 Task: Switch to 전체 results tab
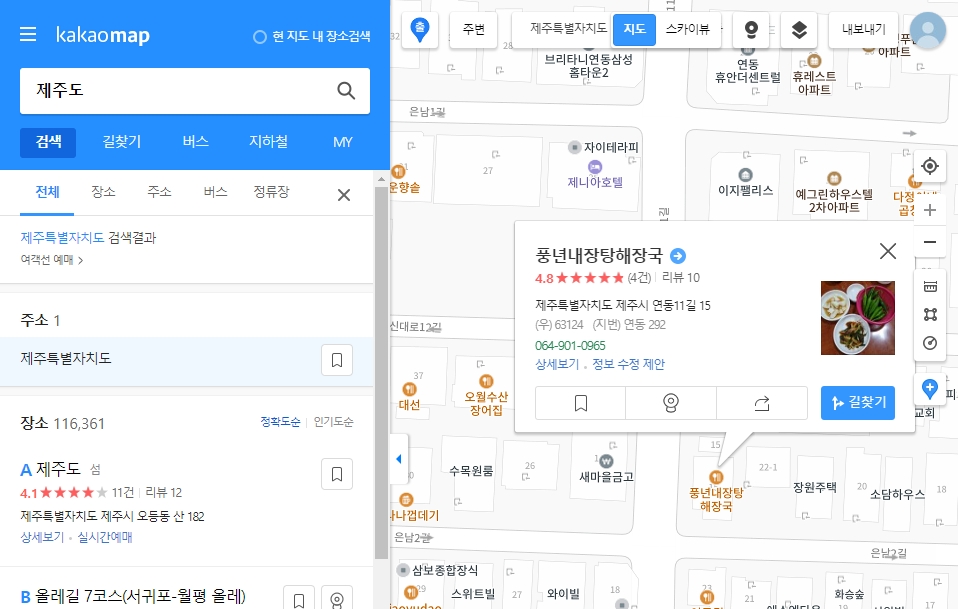point(47,192)
